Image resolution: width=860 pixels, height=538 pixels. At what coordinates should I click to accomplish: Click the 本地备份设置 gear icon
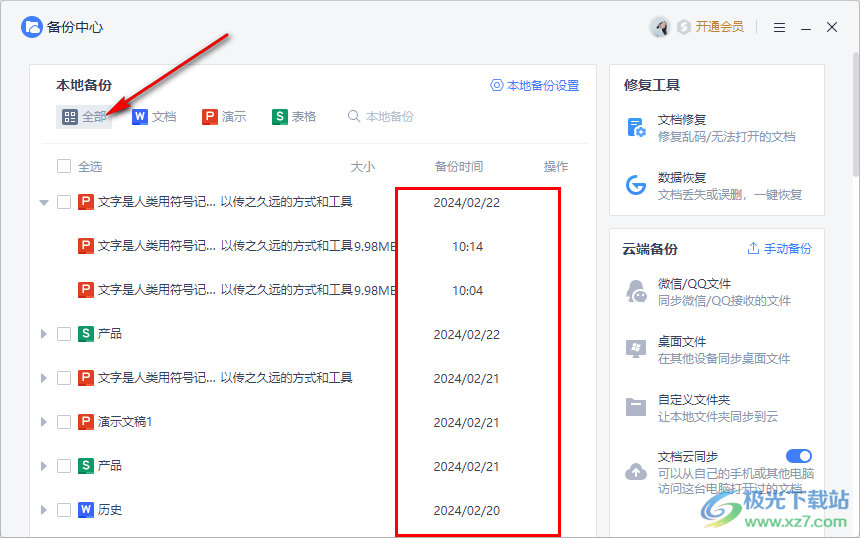pyautogui.click(x=496, y=86)
